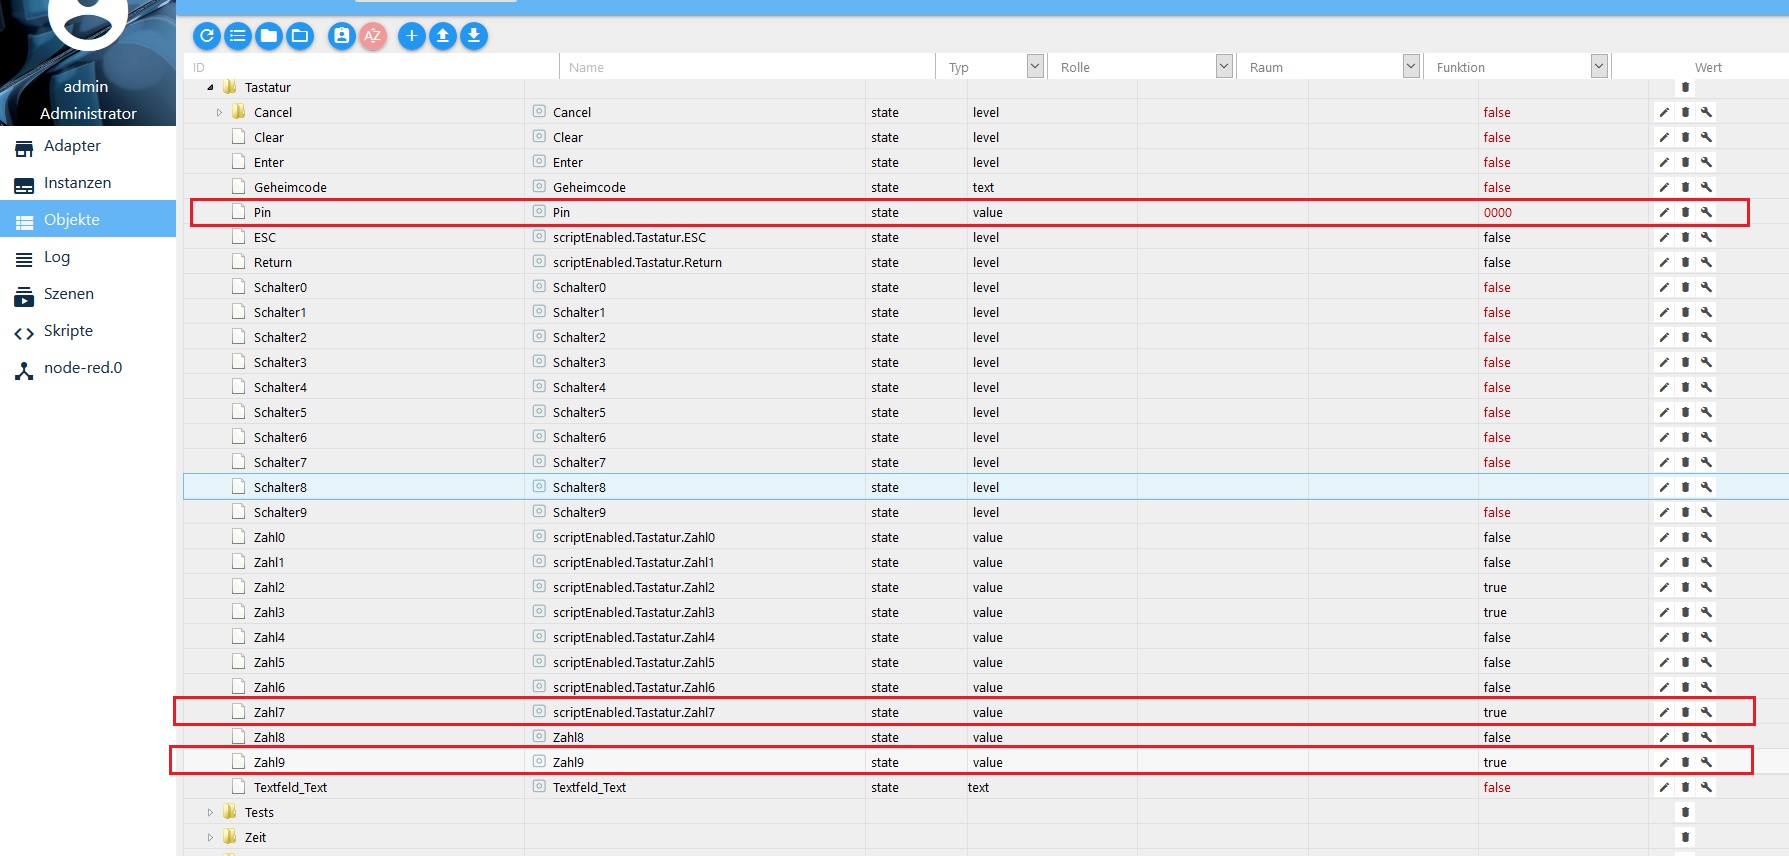1789x856 pixels.
Task: Delete the Tastatur folder with trash icon
Action: pos(1685,87)
